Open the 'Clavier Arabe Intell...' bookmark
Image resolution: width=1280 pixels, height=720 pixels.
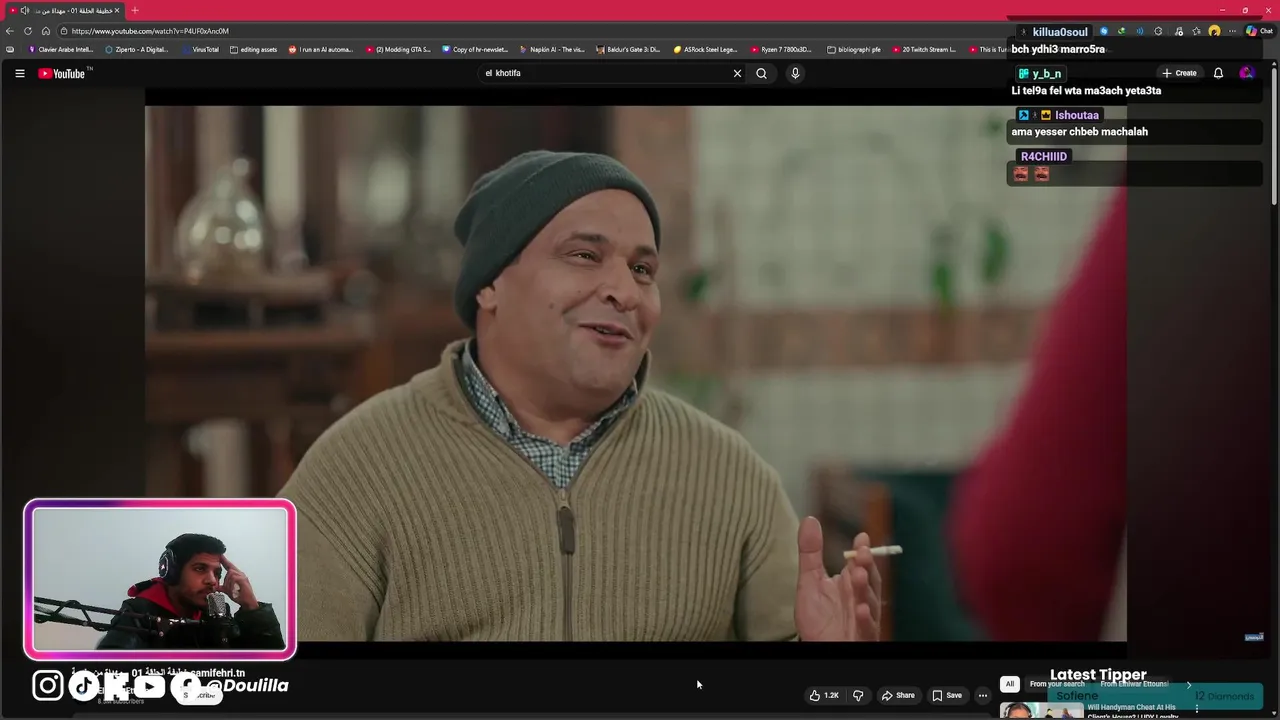[x=61, y=49]
